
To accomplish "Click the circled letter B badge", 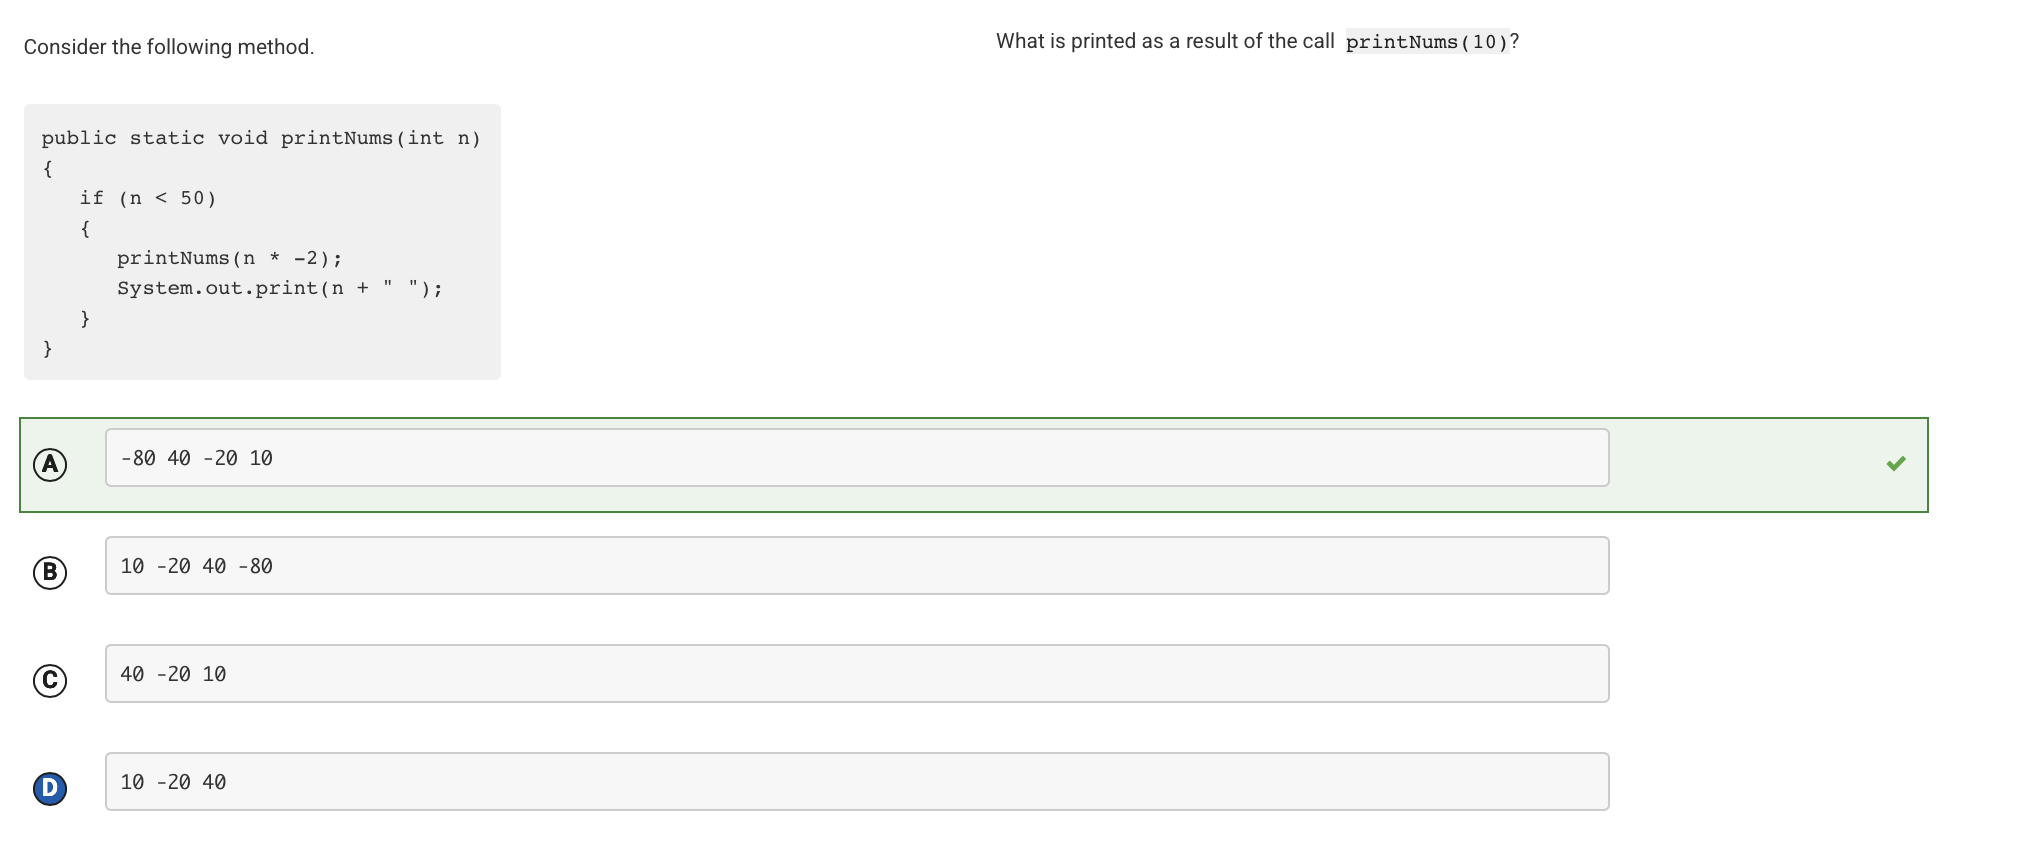I will [50, 572].
